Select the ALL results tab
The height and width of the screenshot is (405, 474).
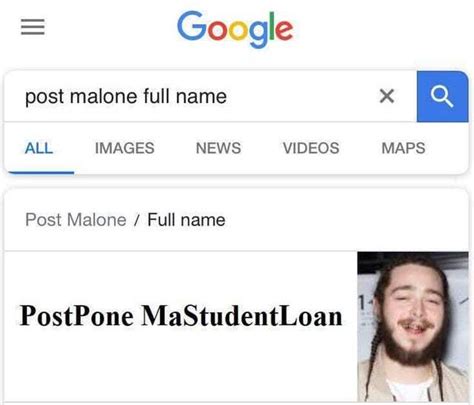39,148
